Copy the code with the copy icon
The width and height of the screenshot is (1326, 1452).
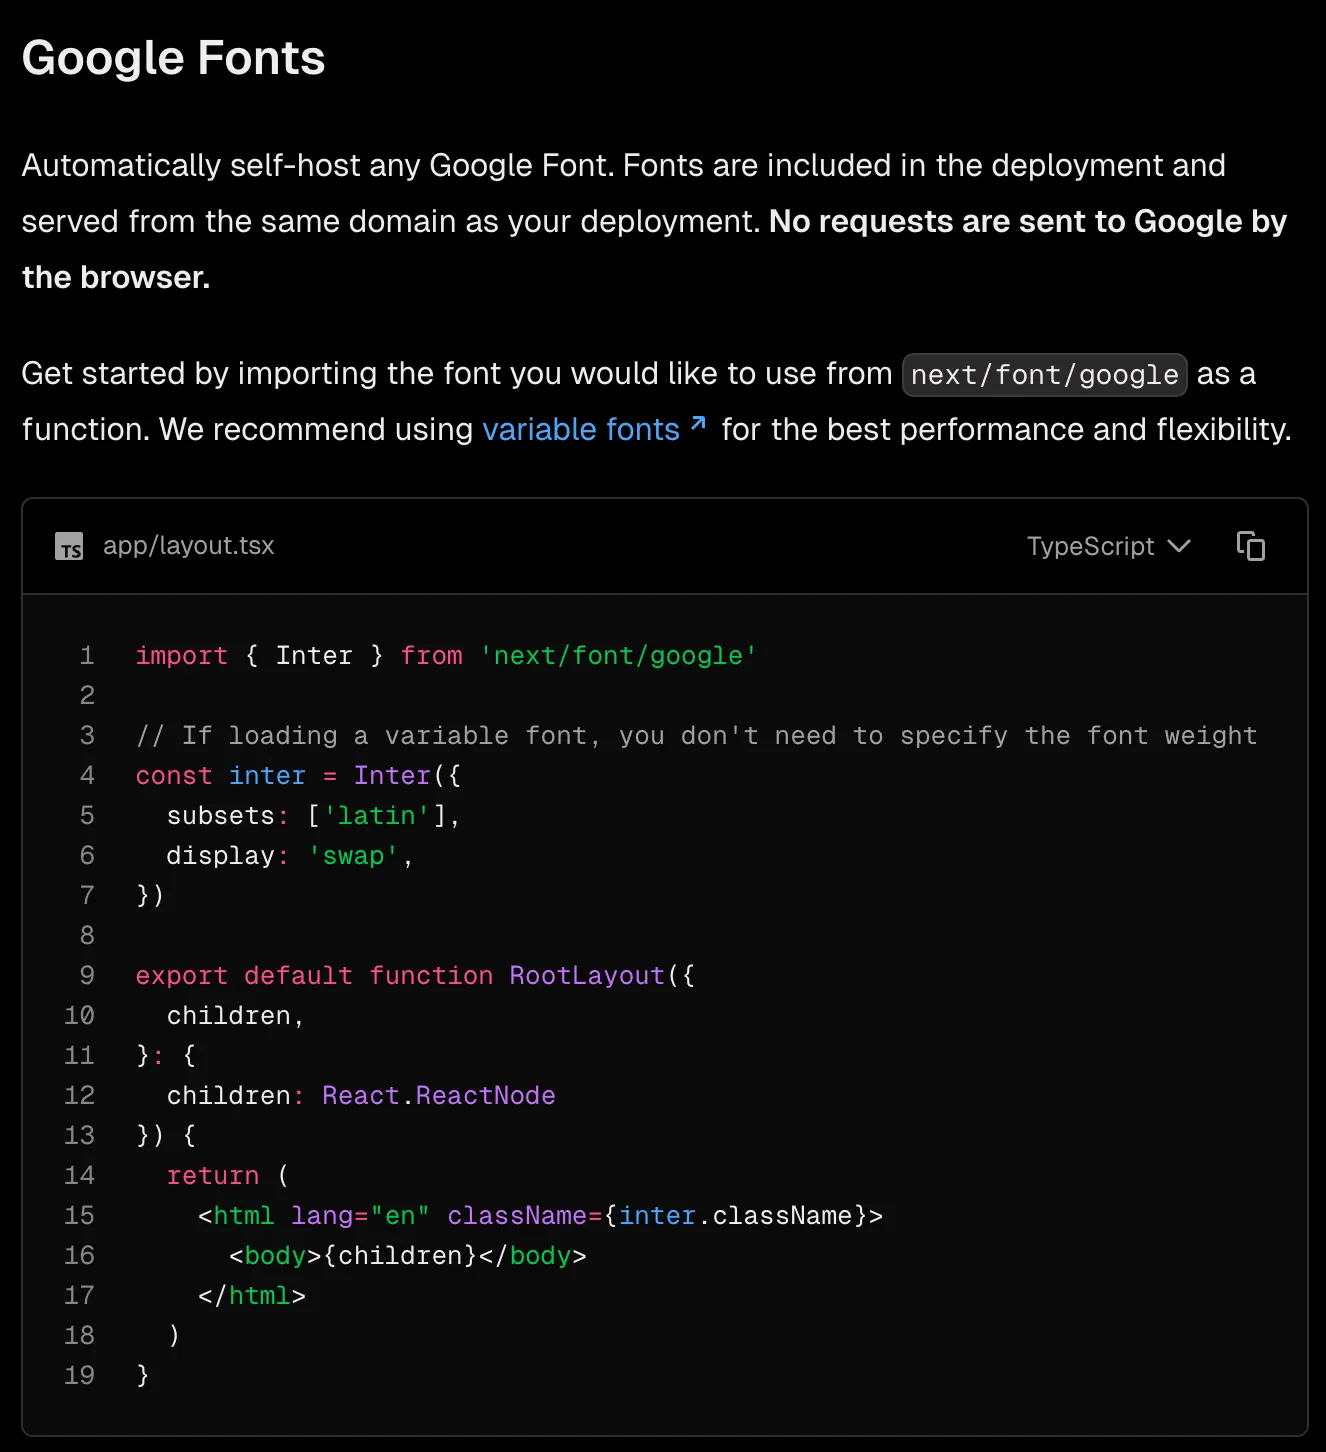coord(1250,546)
